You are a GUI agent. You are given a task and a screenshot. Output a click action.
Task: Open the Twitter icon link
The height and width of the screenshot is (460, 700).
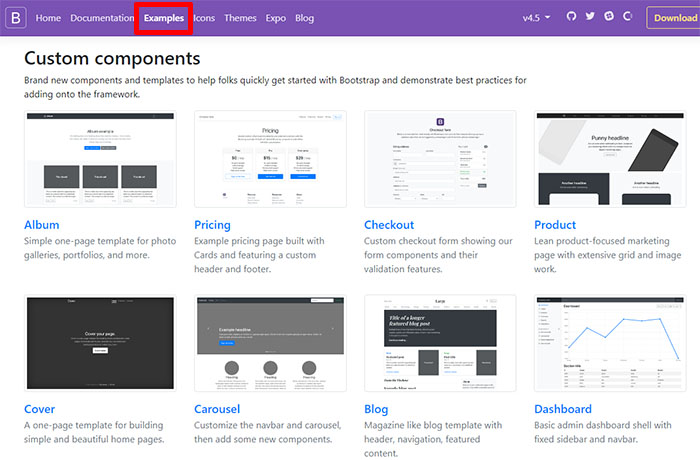(x=590, y=16)
